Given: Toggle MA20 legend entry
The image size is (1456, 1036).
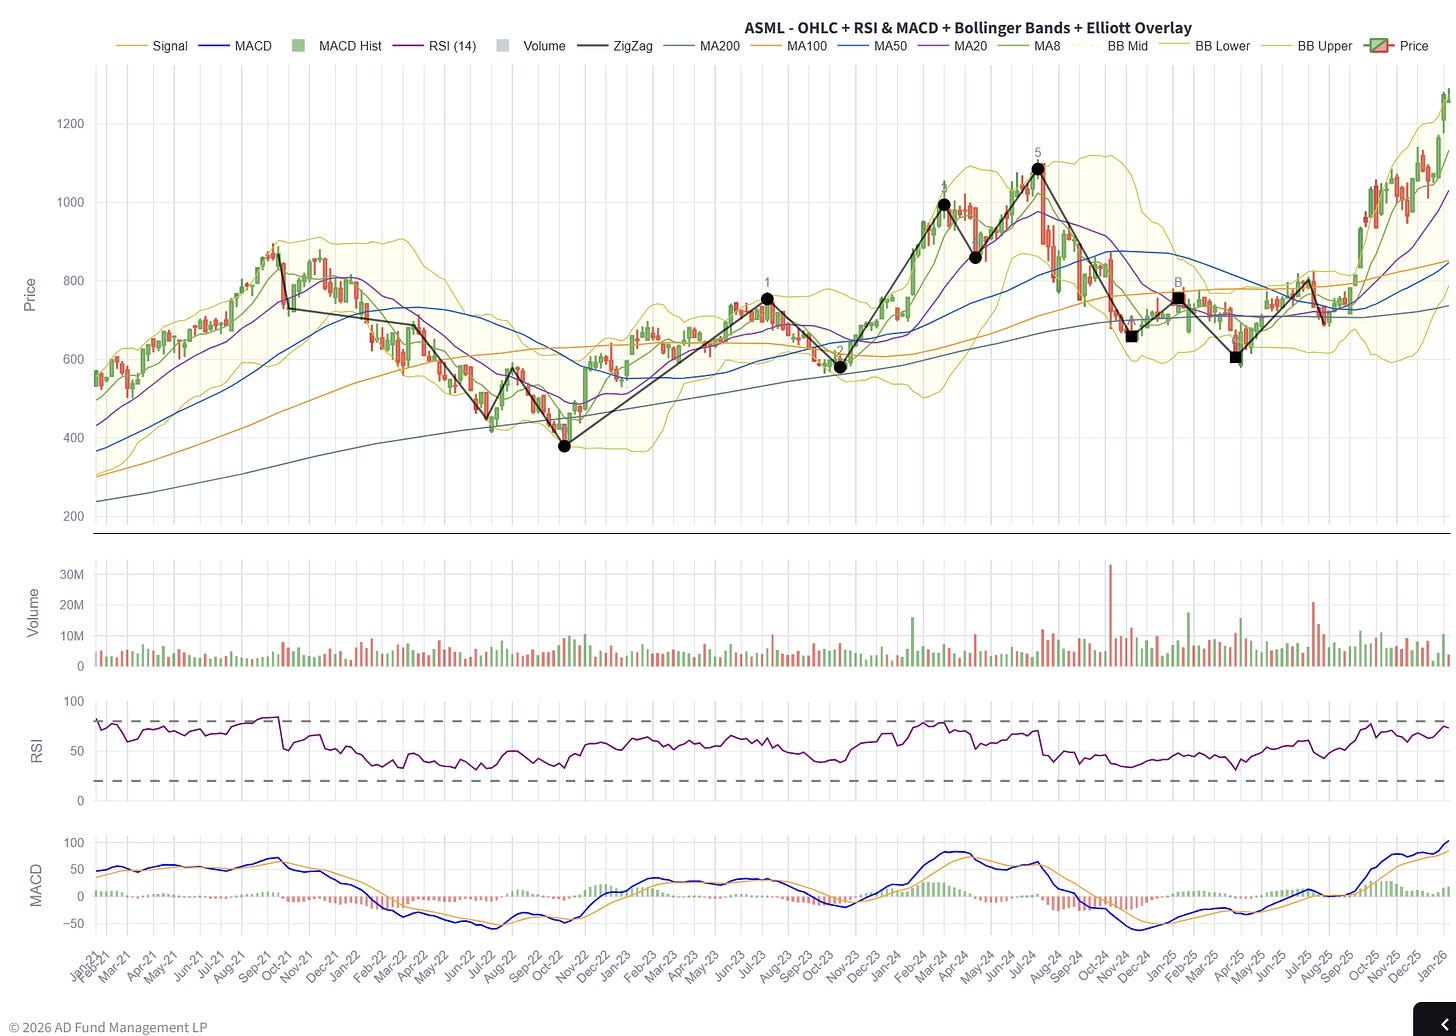Looking at the screenshot, I should pyautogui.click(x=952, y=46).
